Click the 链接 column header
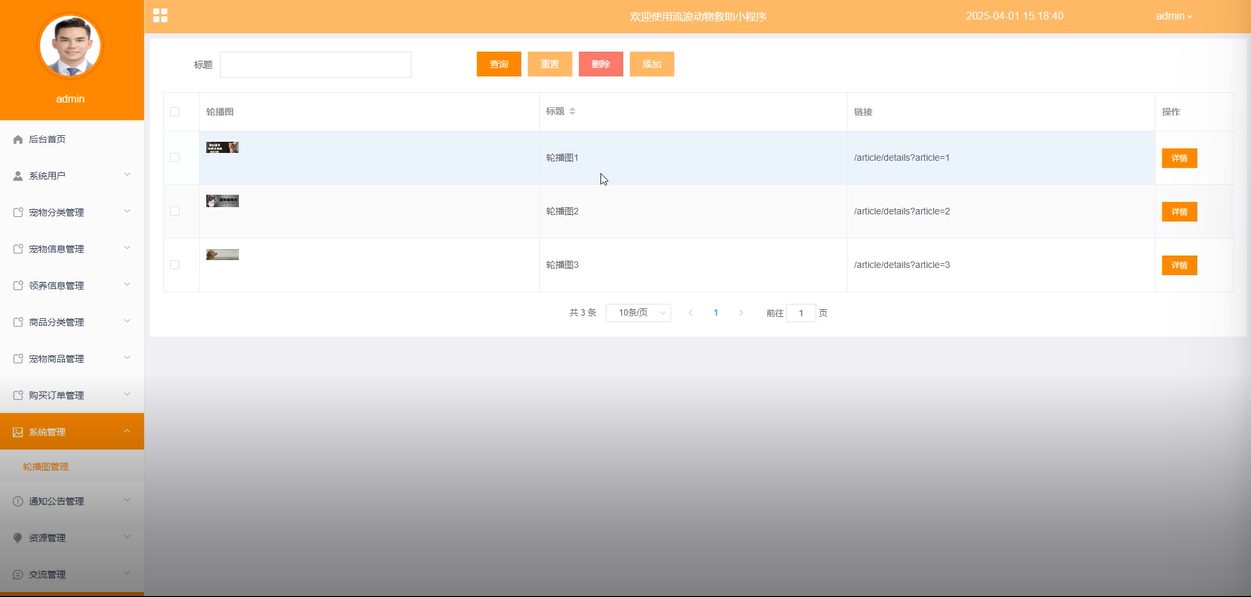The width and height of the screenshot is (1251, 597). click(863, 112)
